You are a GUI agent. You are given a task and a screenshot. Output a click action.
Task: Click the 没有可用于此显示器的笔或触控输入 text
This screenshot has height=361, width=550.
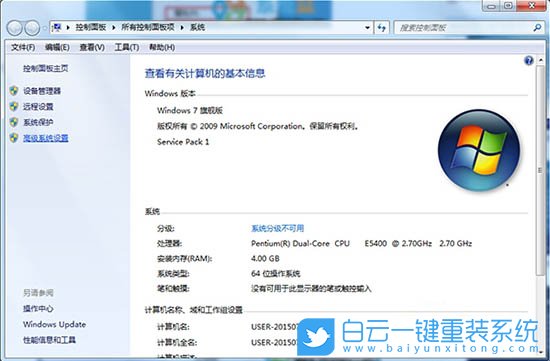[311, 289]
